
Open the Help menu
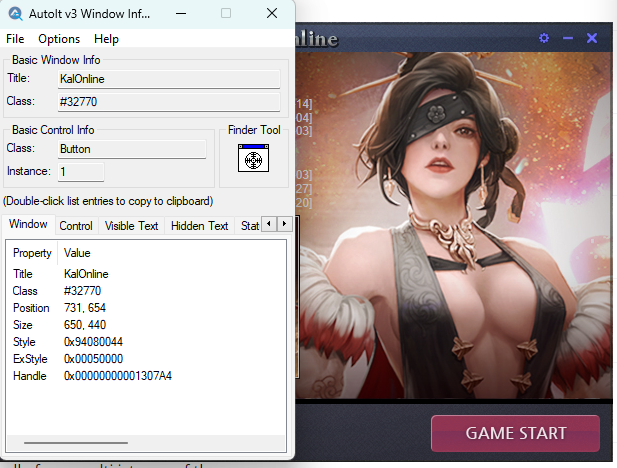tap(106, 39)
